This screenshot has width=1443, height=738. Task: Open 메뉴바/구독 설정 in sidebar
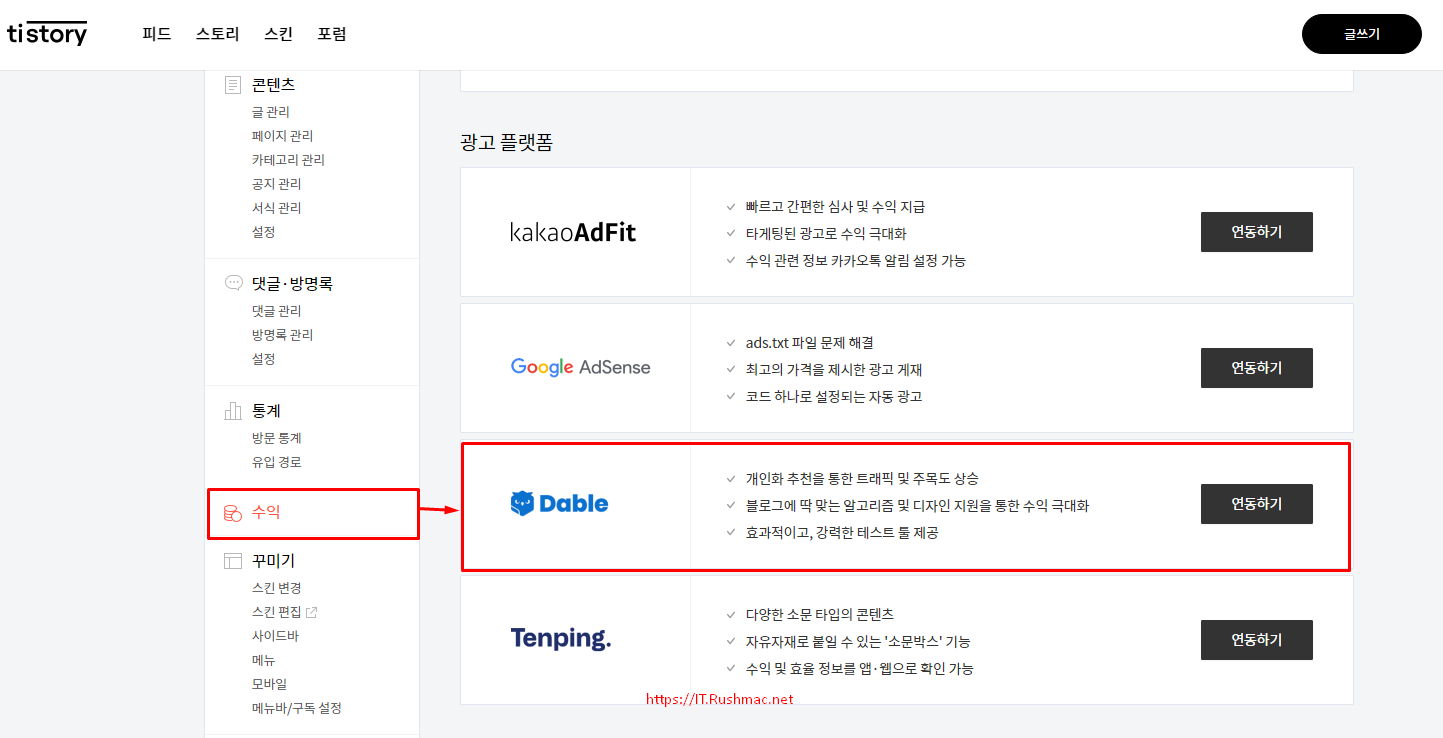pyautogui.click(x=297, y=708)
